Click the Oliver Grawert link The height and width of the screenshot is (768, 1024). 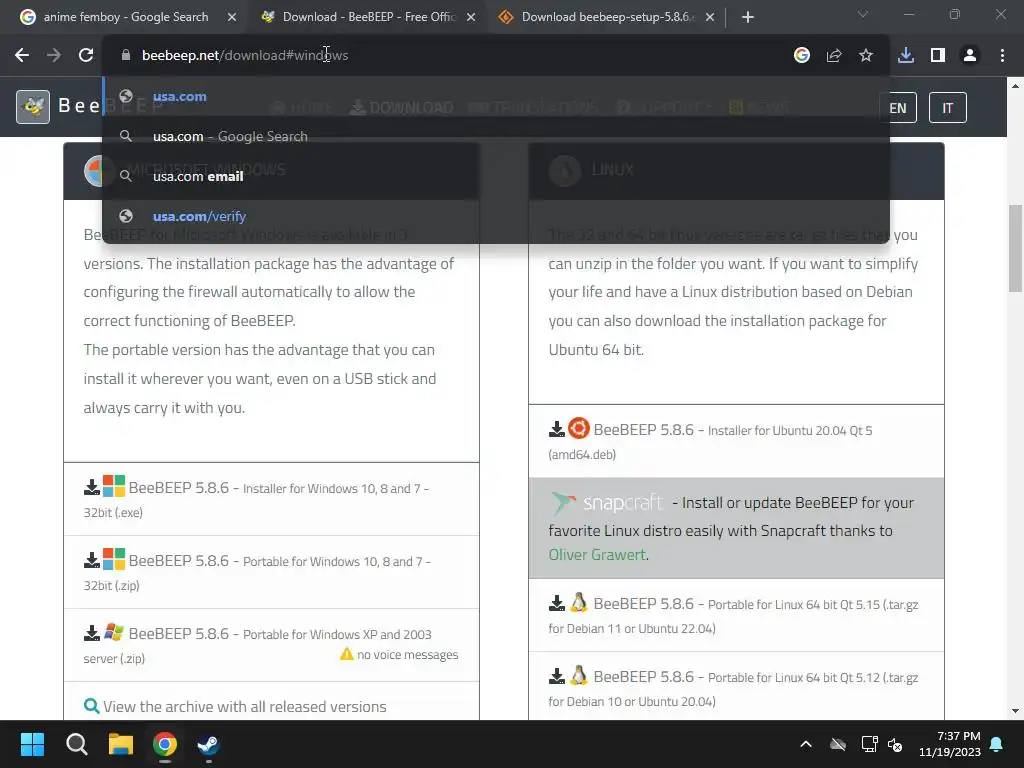[597, 554]
